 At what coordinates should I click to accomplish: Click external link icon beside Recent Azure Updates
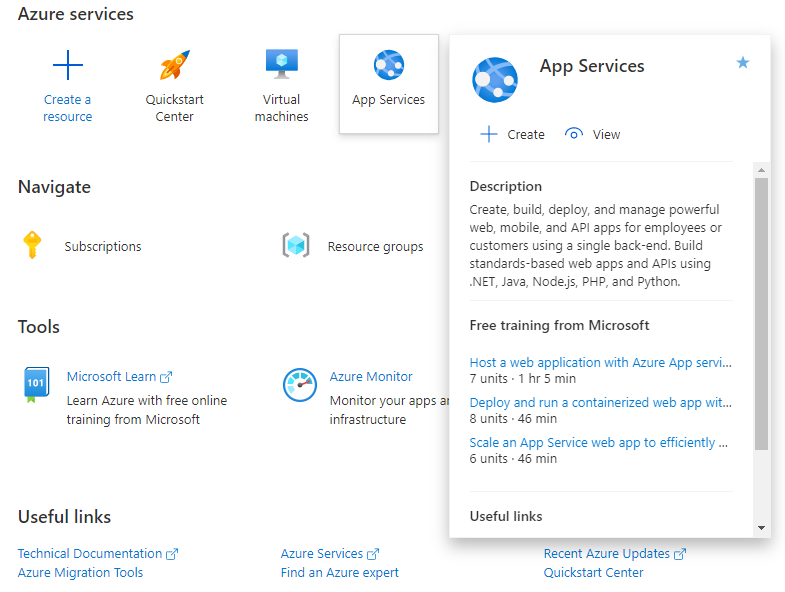pyautogui.click(x=680, y=554)
